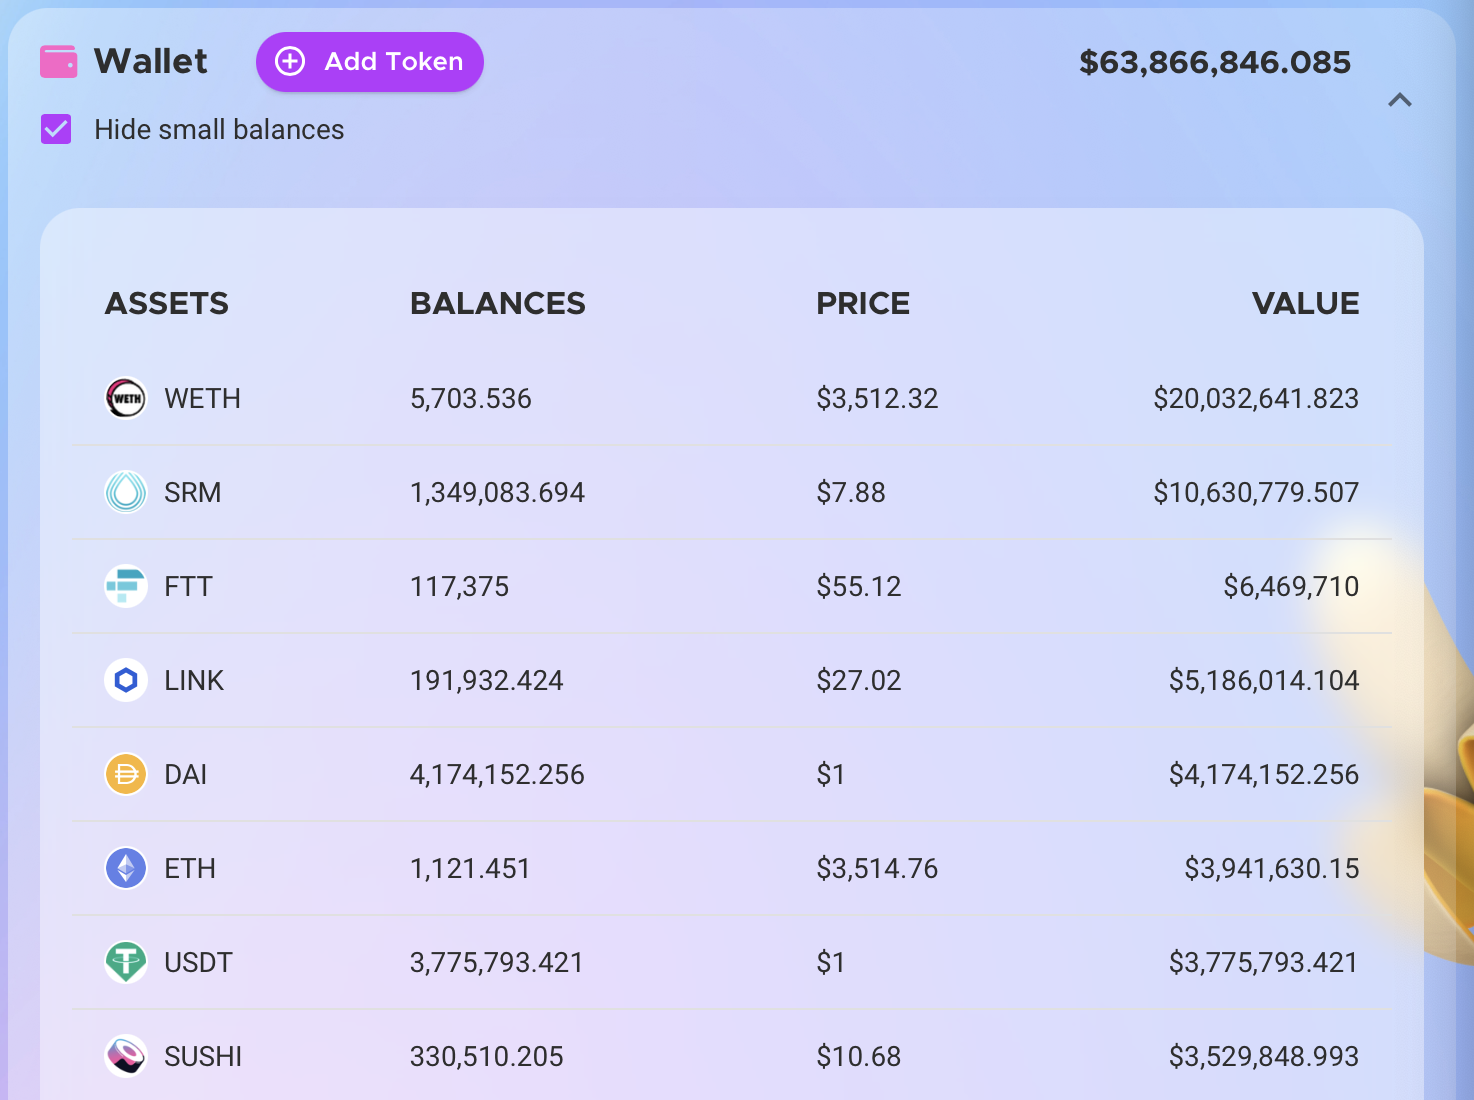Viewport: 1474px width, 1100px height.
Task: Click ETH value $3,941,630.15
Action: [1272, 868]
